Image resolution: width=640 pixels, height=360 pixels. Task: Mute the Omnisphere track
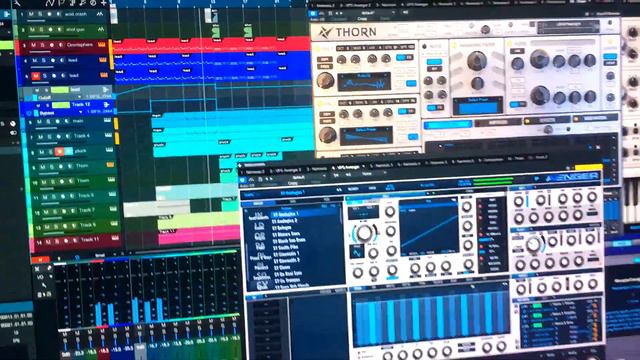point(33,44)
